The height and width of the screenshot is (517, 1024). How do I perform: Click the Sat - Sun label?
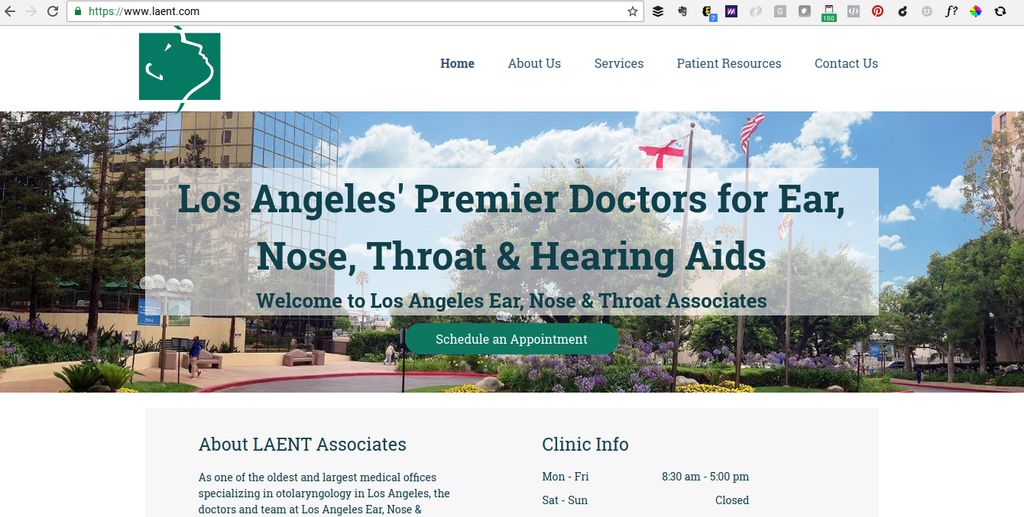[x=564, y=500]
